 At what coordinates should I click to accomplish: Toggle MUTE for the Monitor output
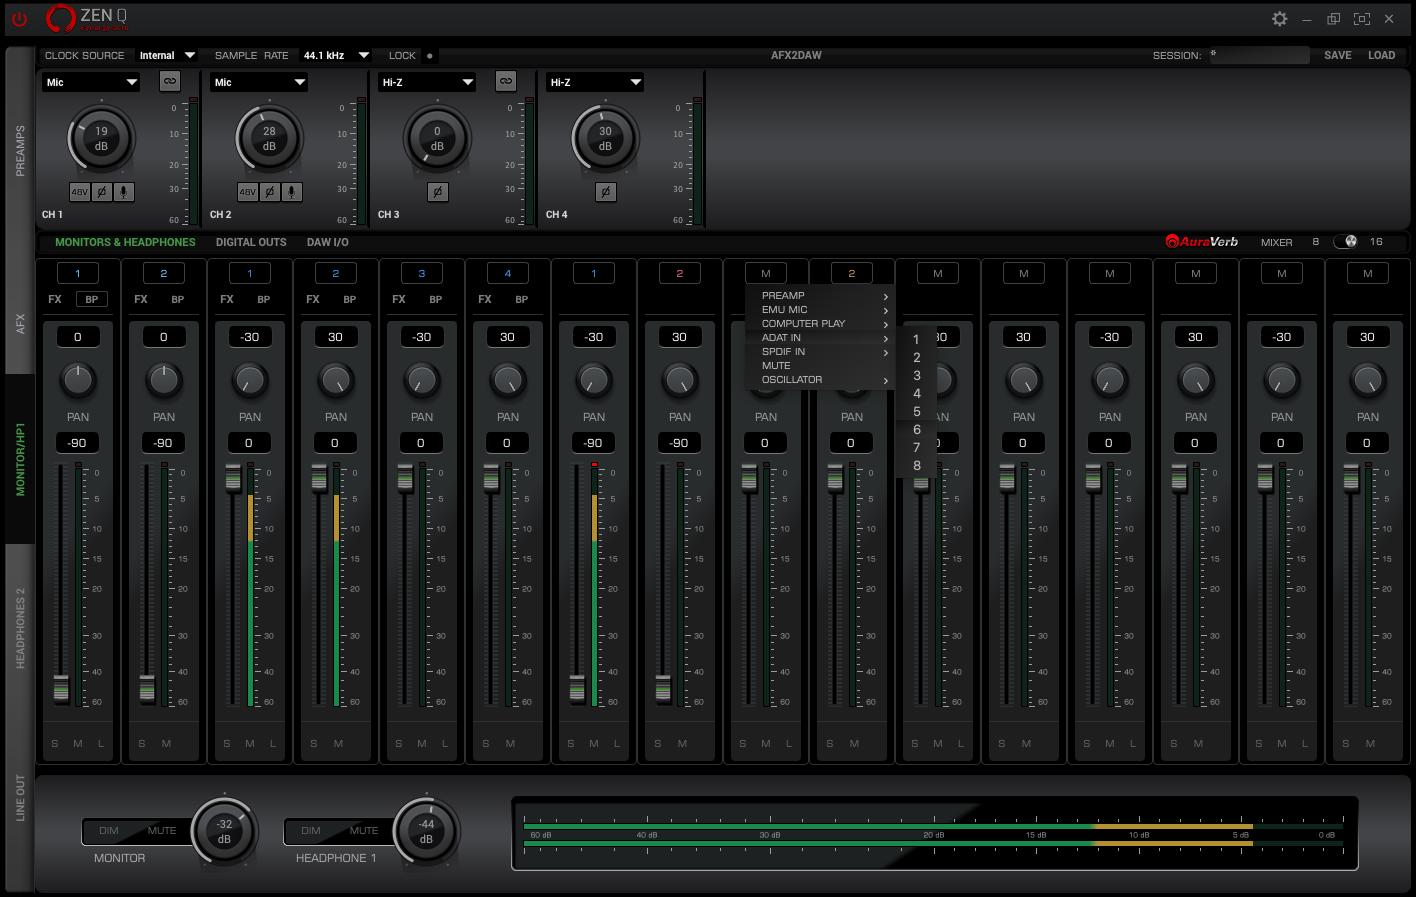tap(162, 831)
